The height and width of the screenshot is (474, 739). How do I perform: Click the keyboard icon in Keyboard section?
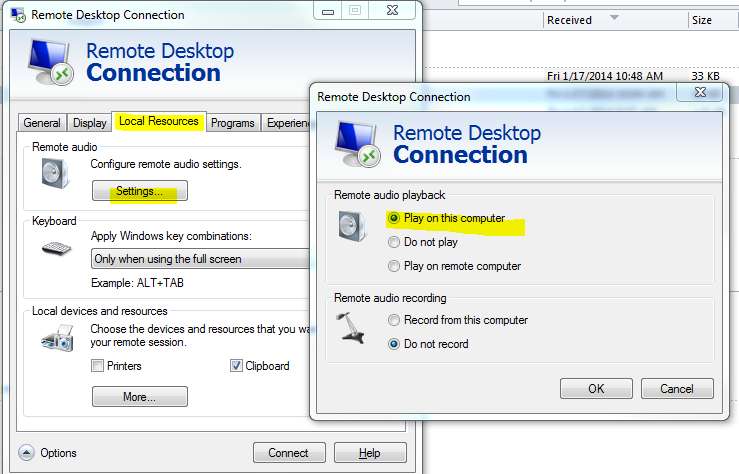coord(56,248)
